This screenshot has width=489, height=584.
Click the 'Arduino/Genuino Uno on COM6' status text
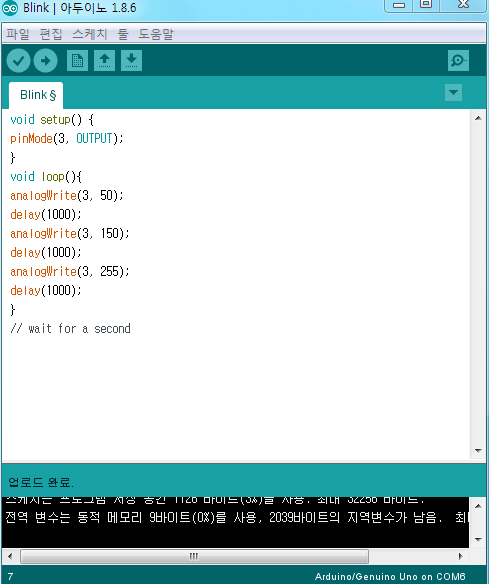pyautogui.click(x=390, y=577)
